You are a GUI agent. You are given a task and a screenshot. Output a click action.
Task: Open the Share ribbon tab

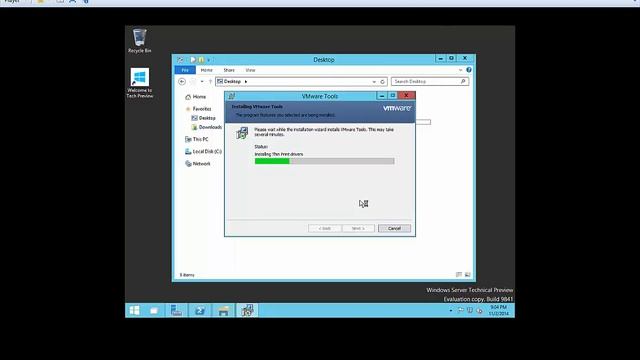pyautogui.click(x=229, y=70)
